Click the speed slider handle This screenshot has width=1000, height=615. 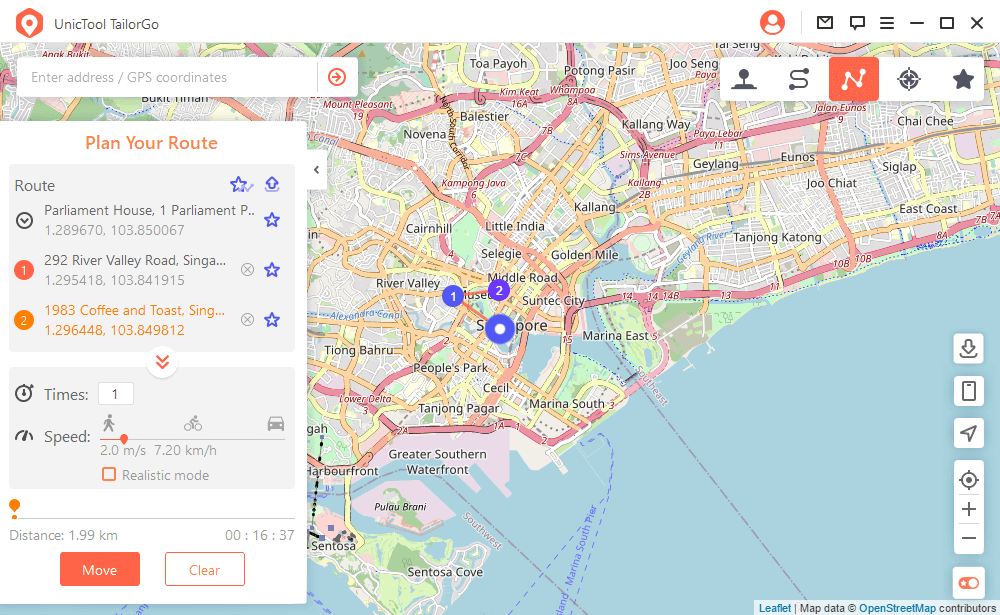pos(124,439)
